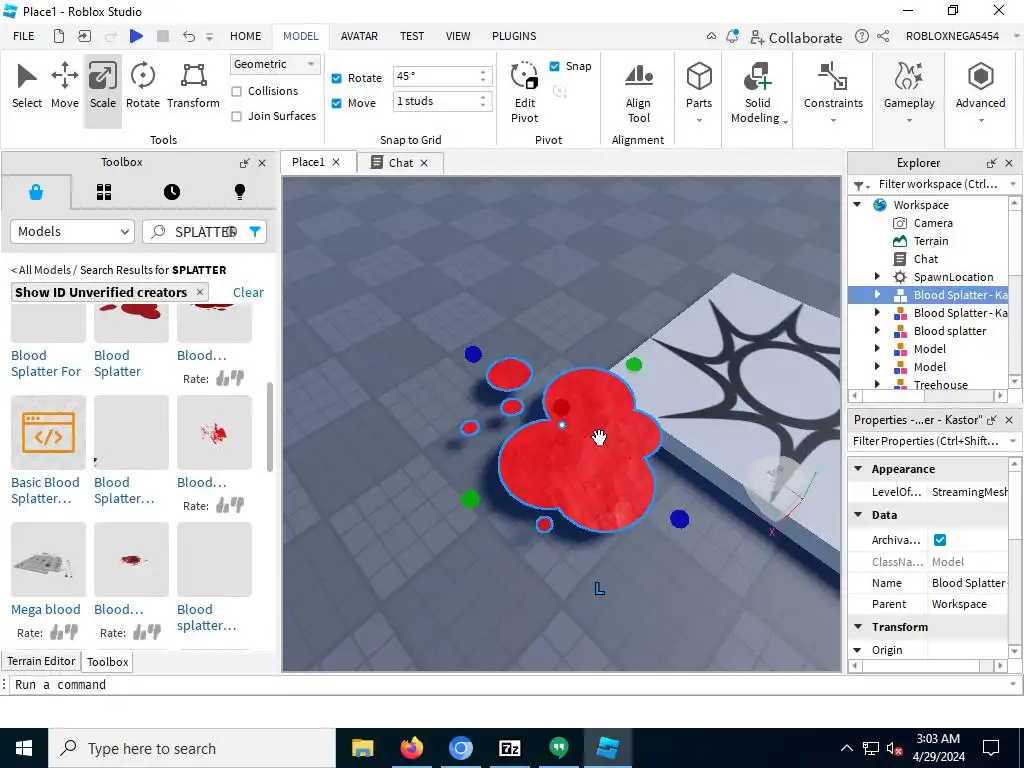Screen dimensions: 1024x768
Task: Click the help question mark icon
Action: click(862, 37)
